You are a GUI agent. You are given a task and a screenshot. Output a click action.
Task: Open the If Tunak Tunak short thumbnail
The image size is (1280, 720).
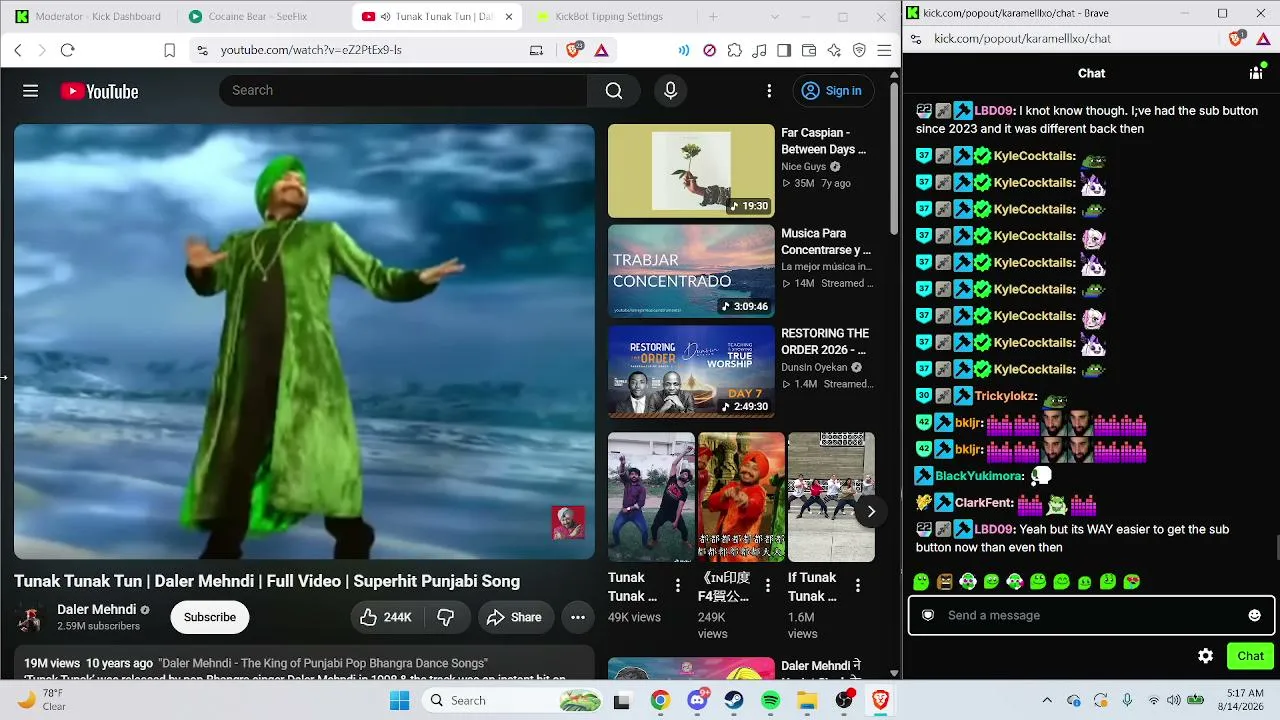click(x=831, y=497)
